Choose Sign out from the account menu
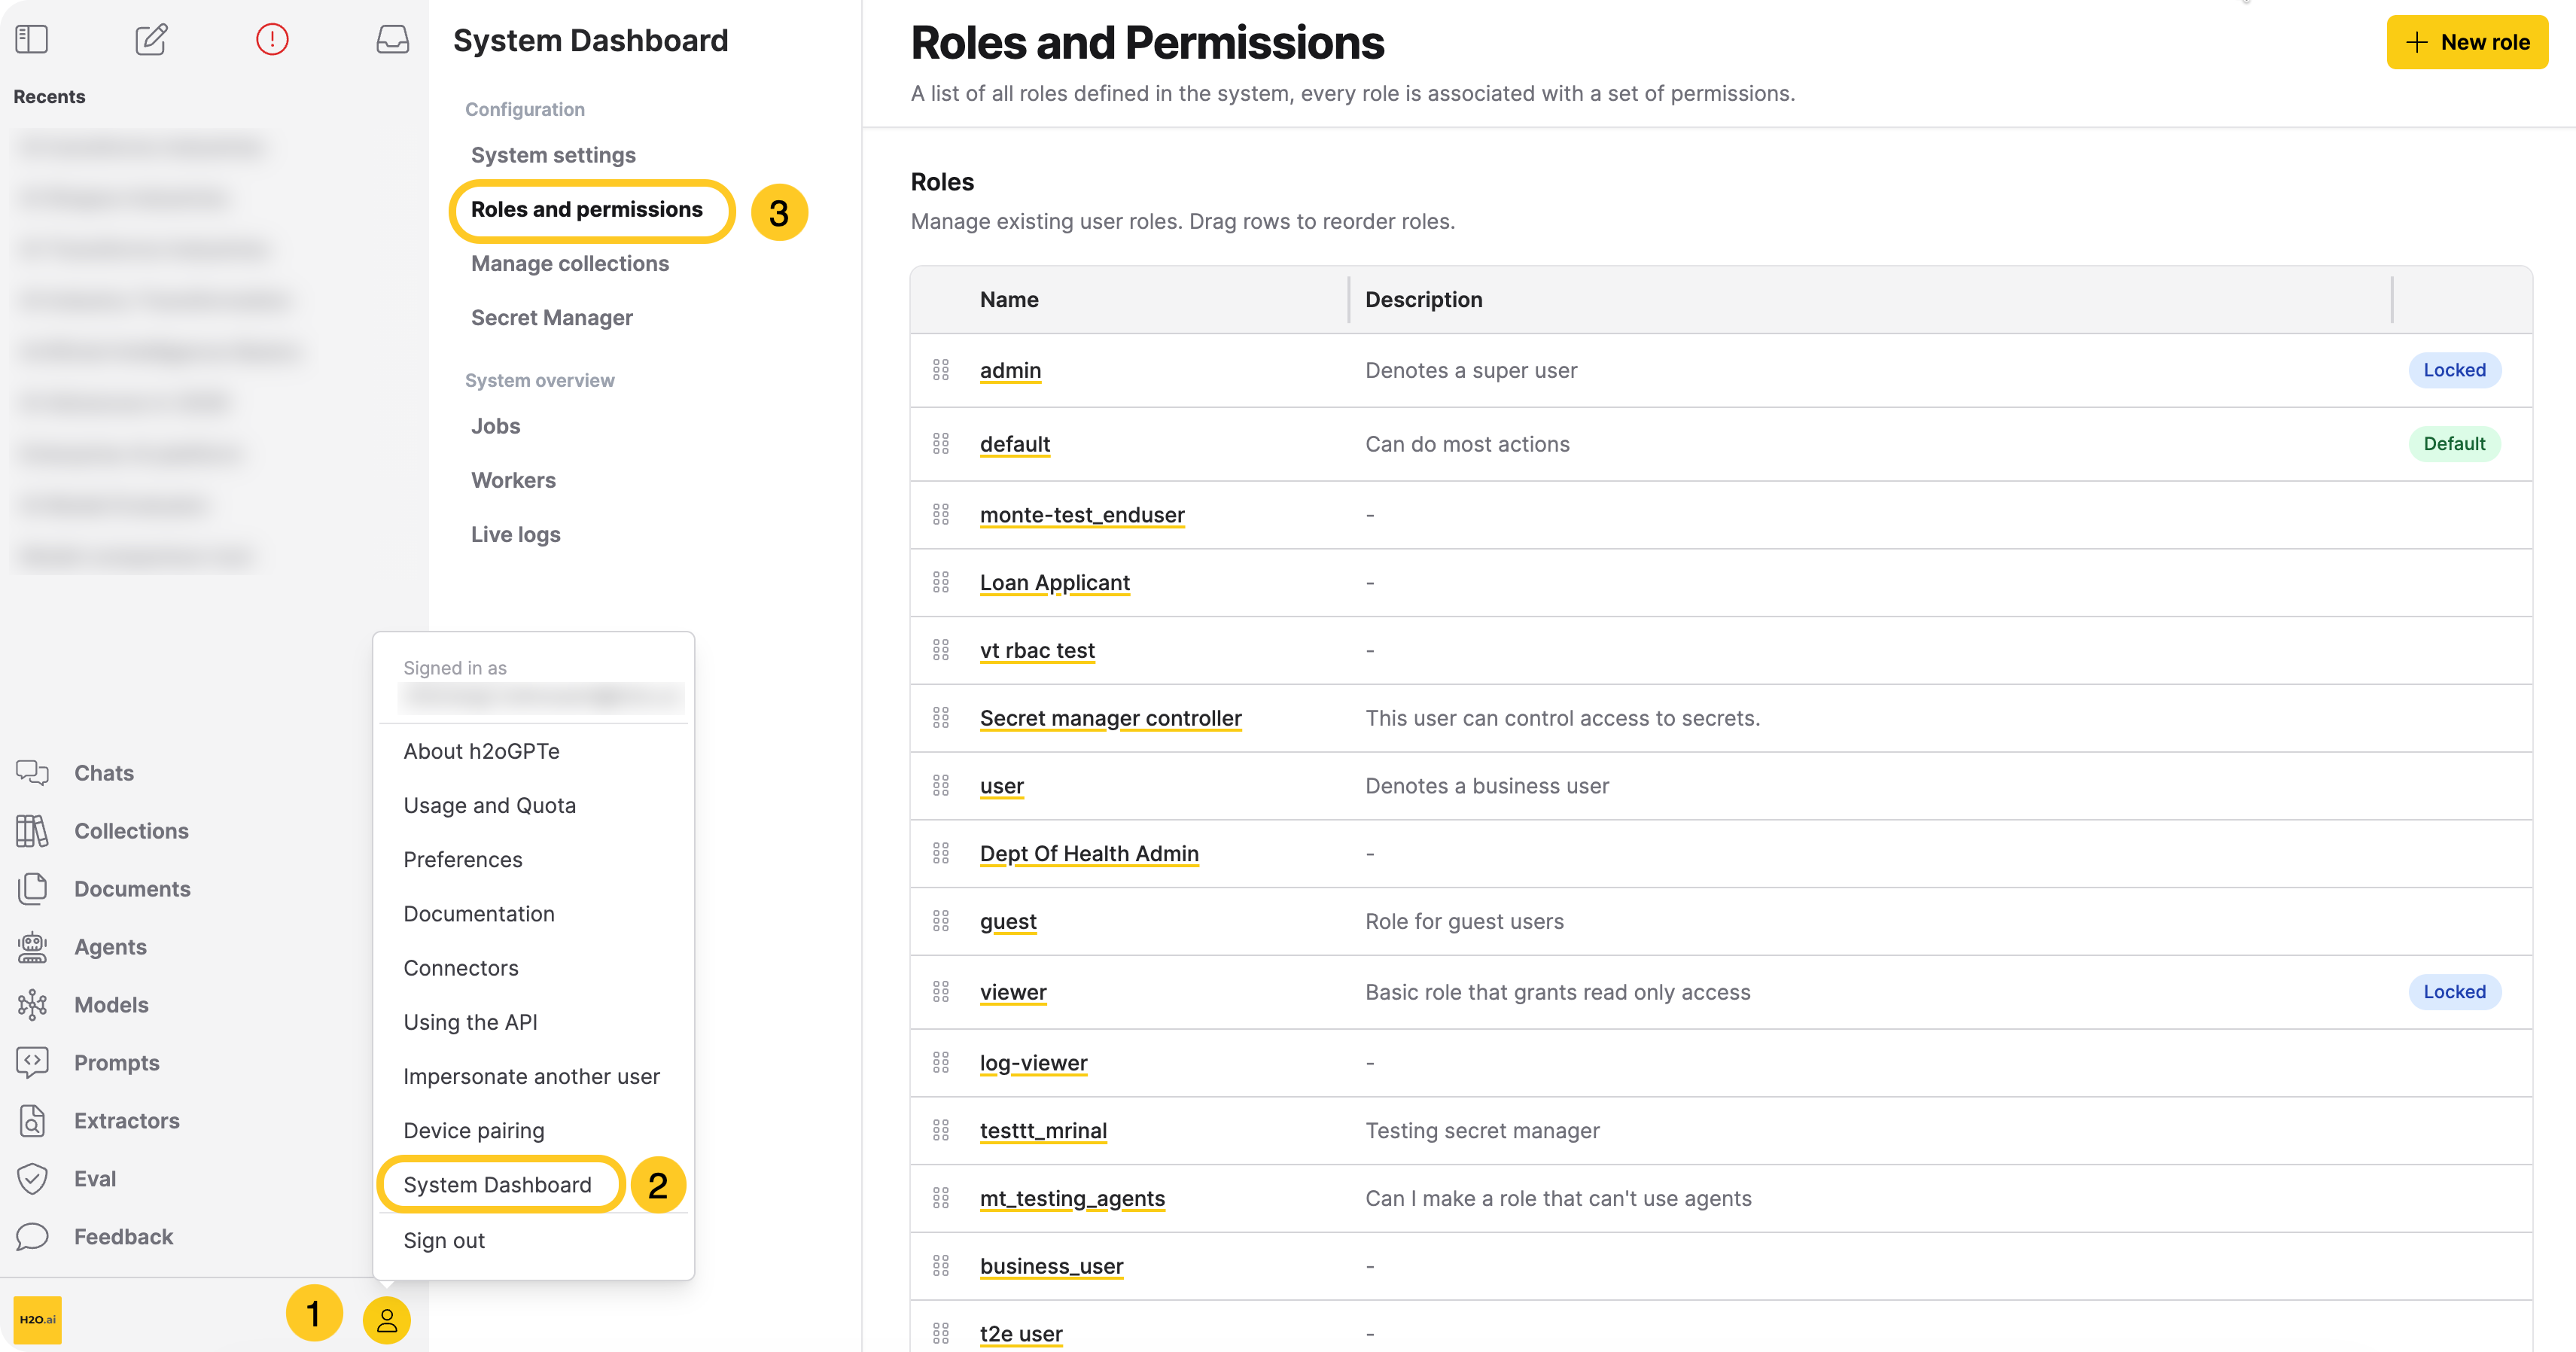 pos(443,1240)
